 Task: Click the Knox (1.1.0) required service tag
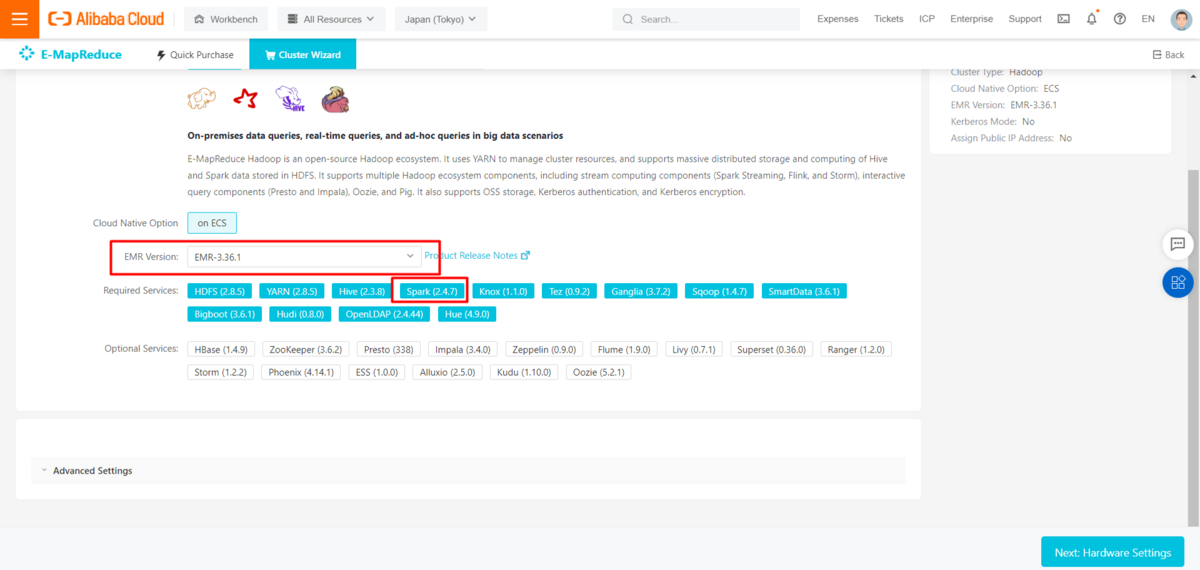pyautogui.click(x=503, y=291)
